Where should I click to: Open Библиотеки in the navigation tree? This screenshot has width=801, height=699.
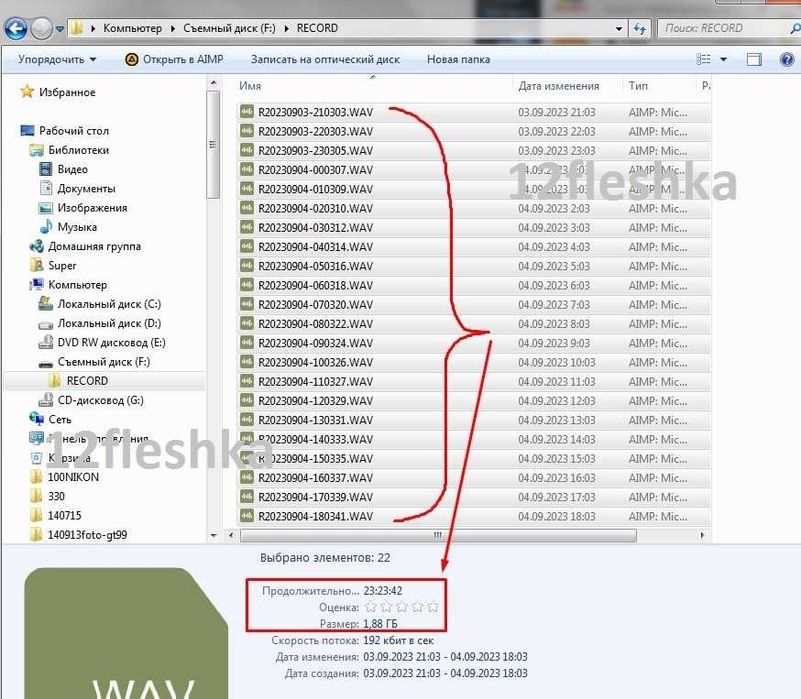pos(69,150)
